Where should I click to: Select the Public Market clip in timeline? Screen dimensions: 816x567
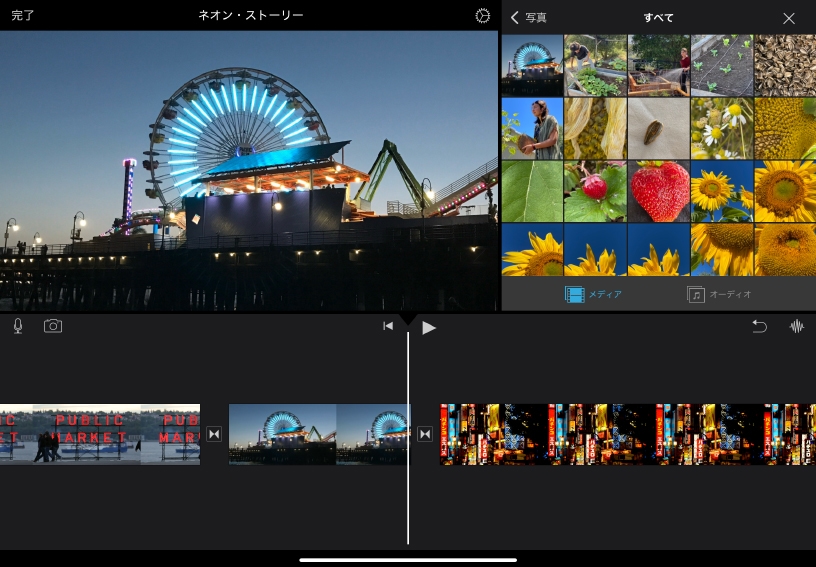(x=100, y=434)
